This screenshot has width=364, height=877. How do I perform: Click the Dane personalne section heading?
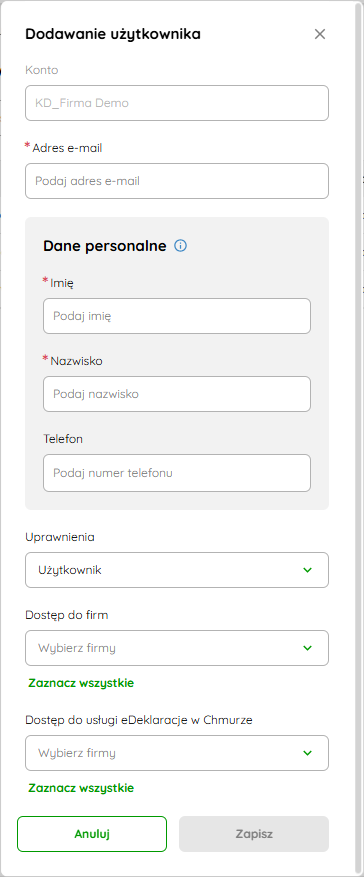(105, 246)
